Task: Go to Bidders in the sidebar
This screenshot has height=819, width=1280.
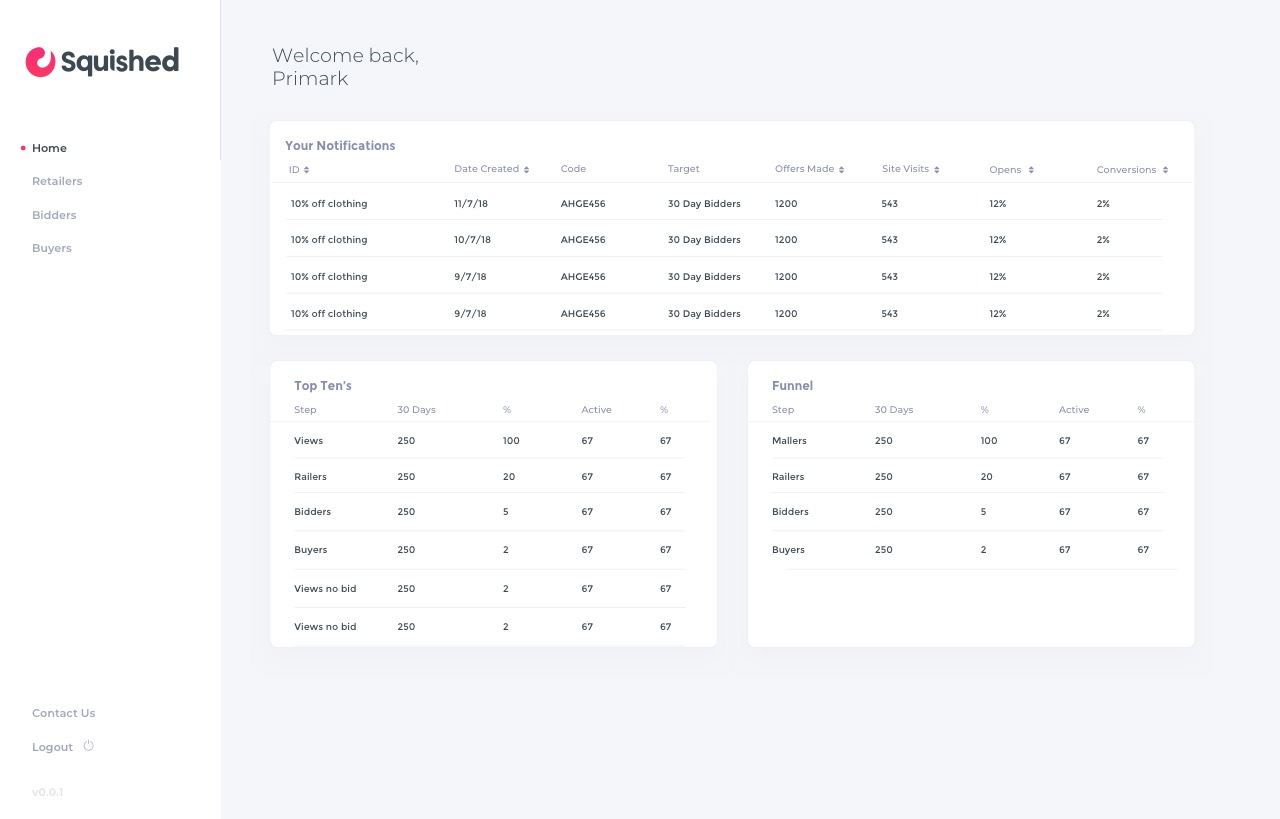Action: coord(54,215)
